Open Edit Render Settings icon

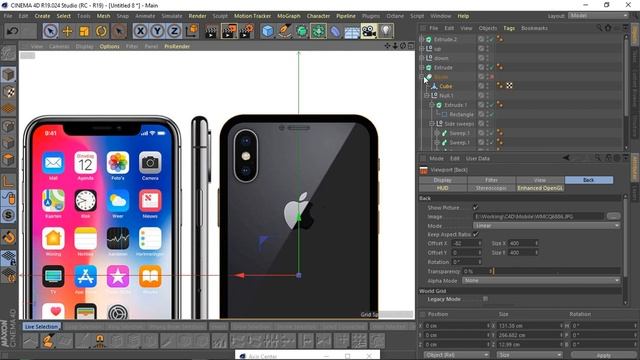[x=247, y=31]
